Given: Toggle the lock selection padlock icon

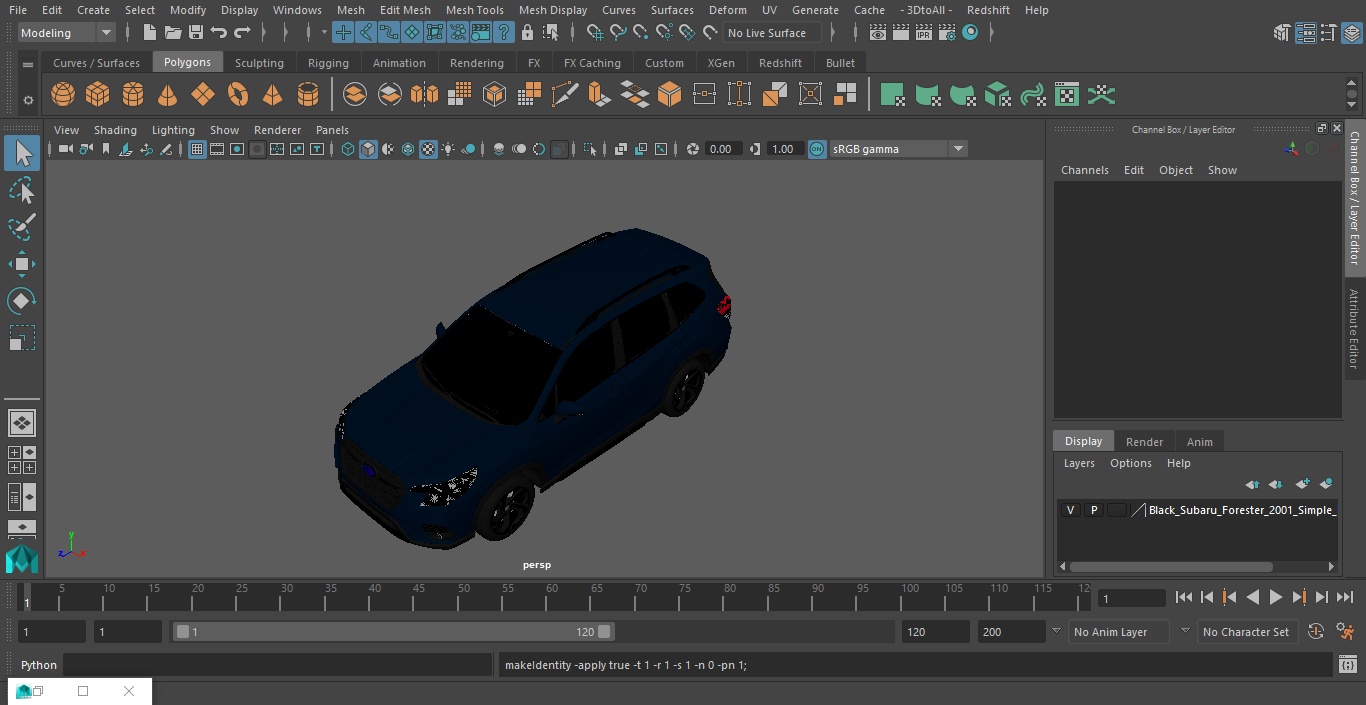Looking at the screenshot, I should click(527, 33).
